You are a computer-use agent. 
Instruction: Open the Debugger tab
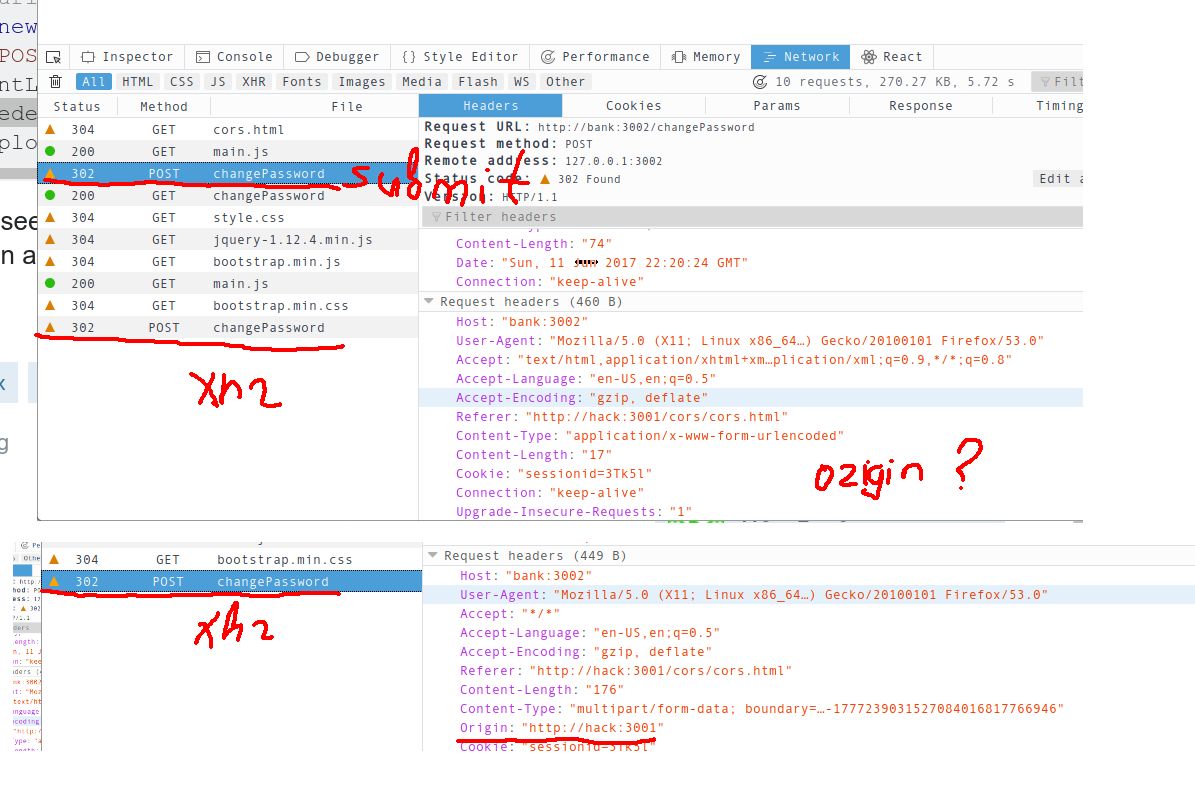336,57
